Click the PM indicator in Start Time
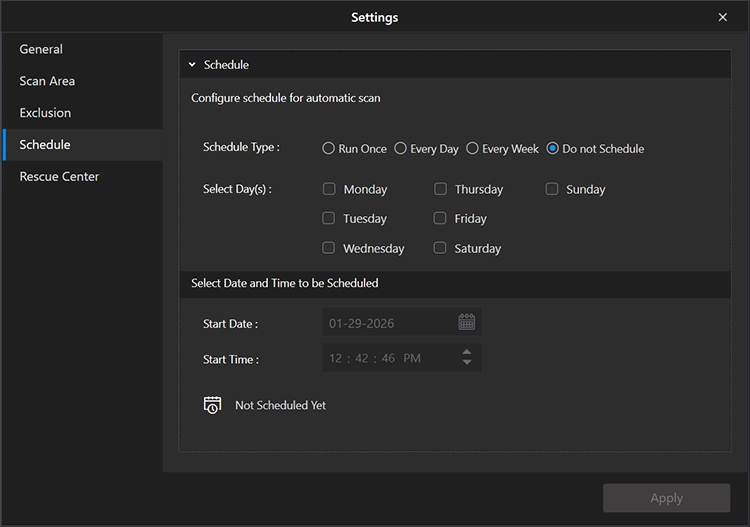This screenshot has height=527, width=750. [412, 358]
